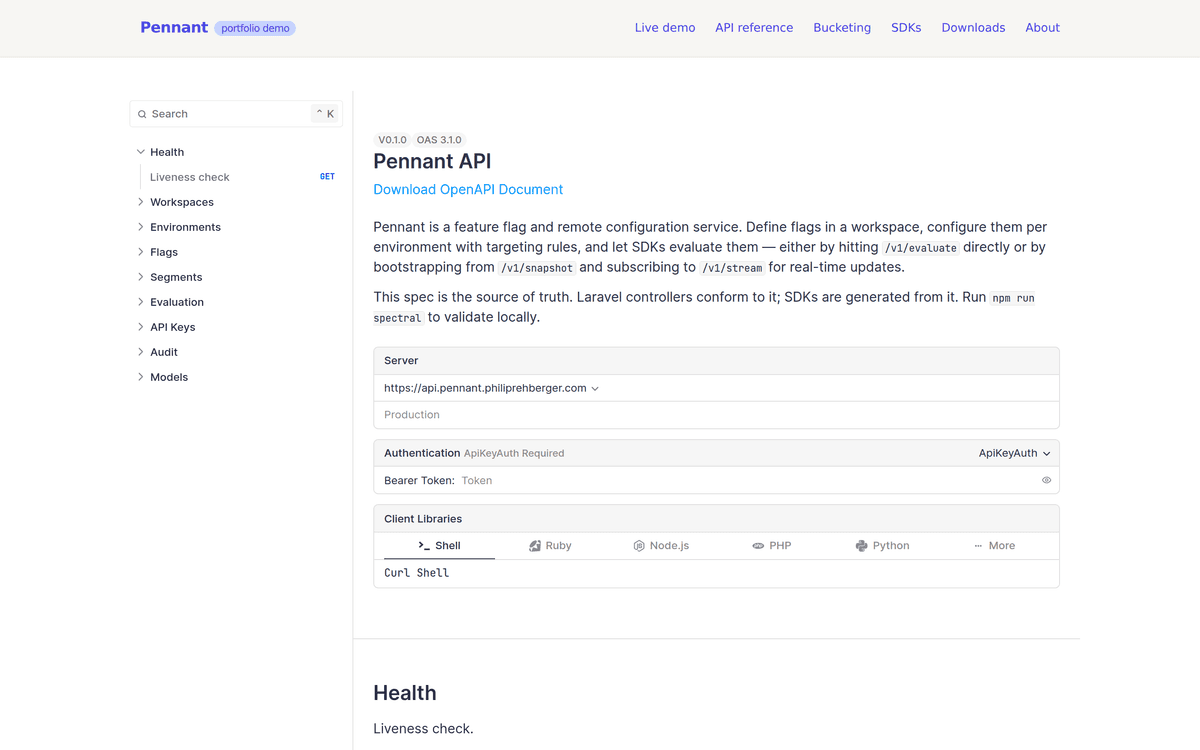Click the /v1/evaluate inline code
This screenshot has height=750, width=1200.
click(x=921, y=248)
